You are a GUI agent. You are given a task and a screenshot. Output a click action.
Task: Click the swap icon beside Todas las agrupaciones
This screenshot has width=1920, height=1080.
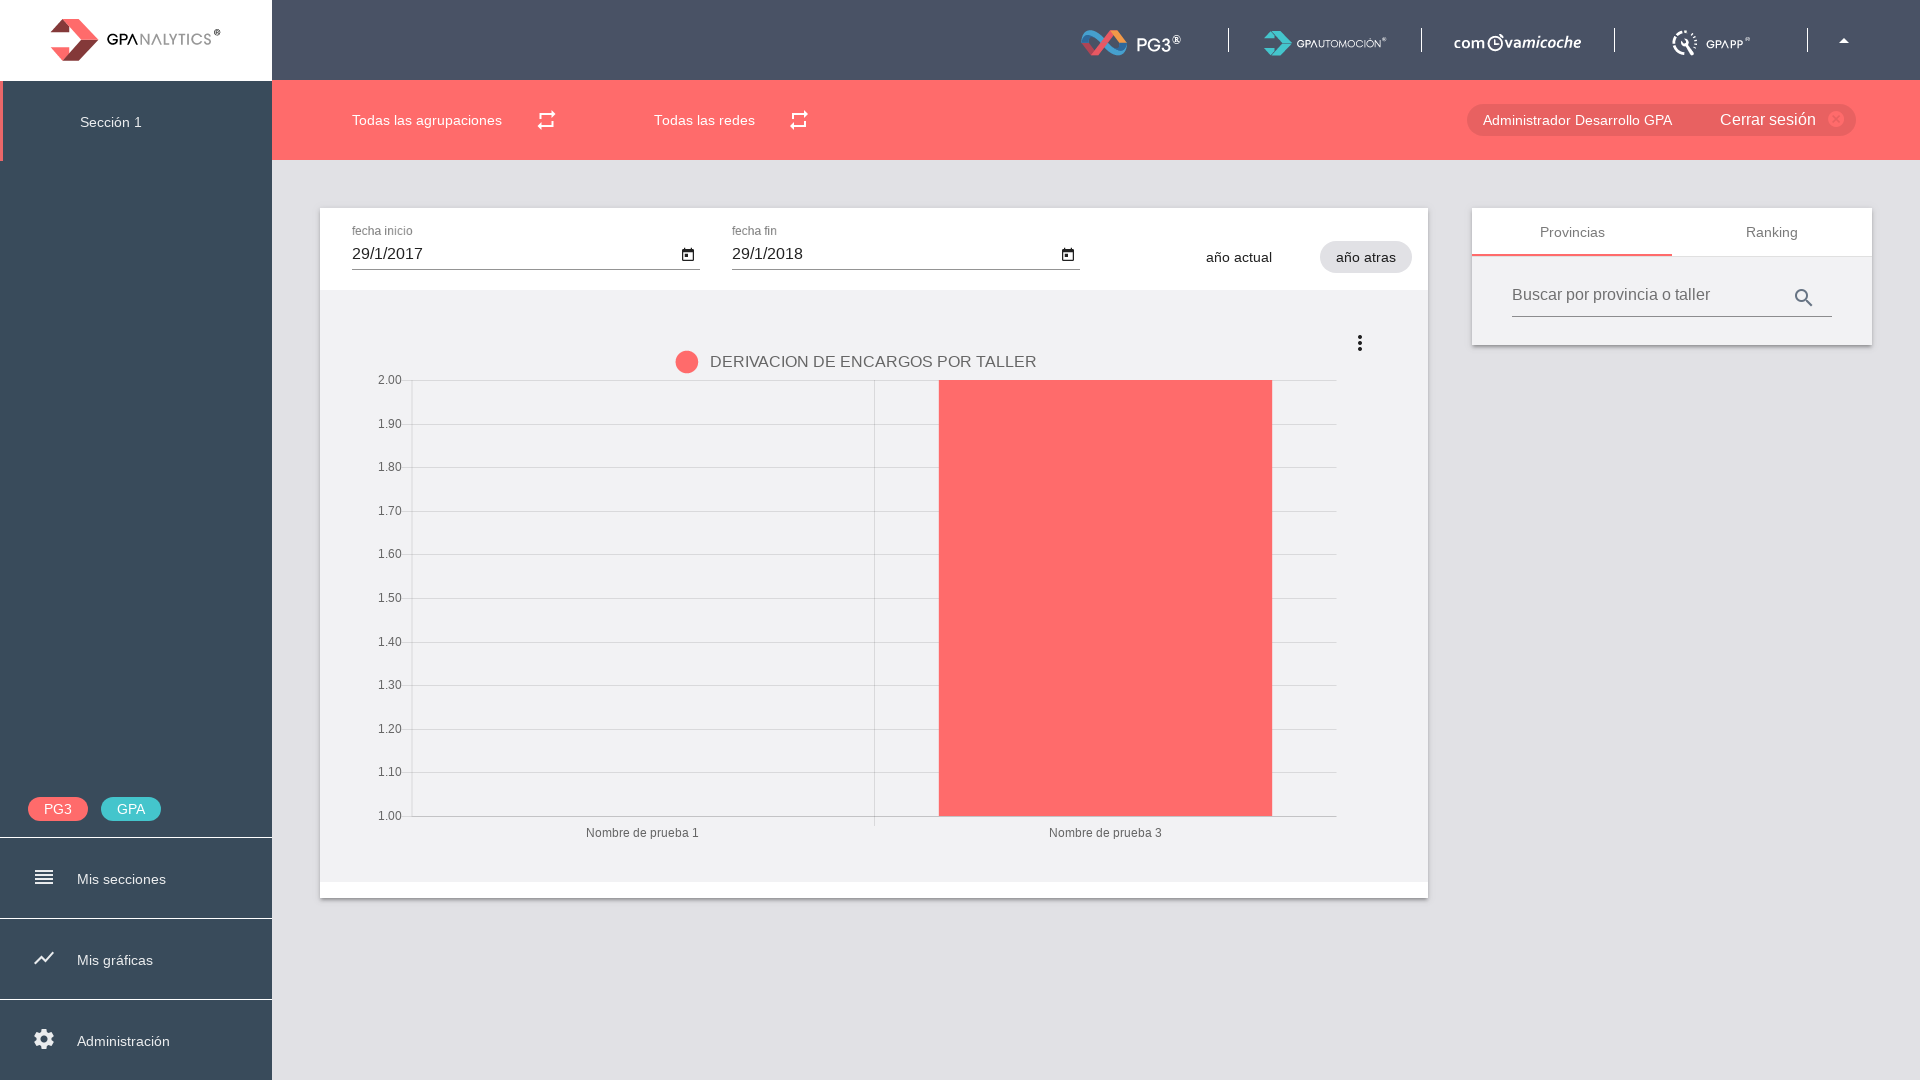pyautogui.click(x=546, y=120)
